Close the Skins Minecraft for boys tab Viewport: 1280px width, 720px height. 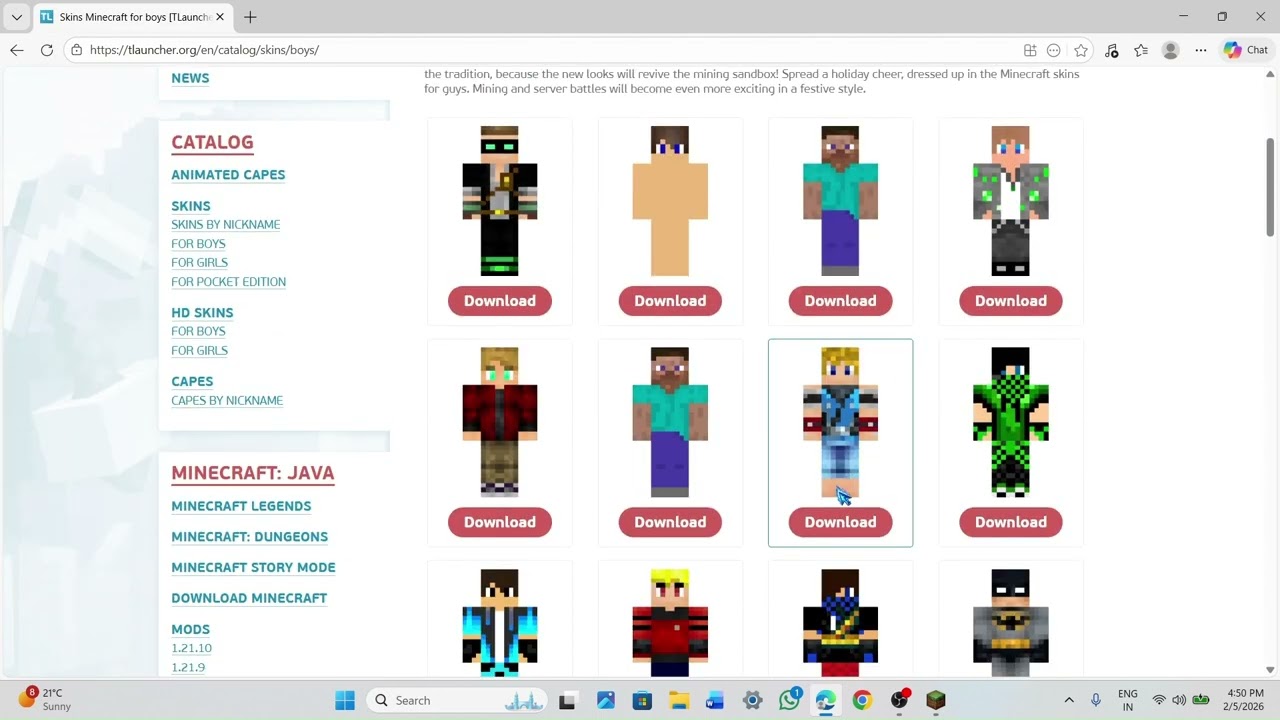[x=220, y=17]
